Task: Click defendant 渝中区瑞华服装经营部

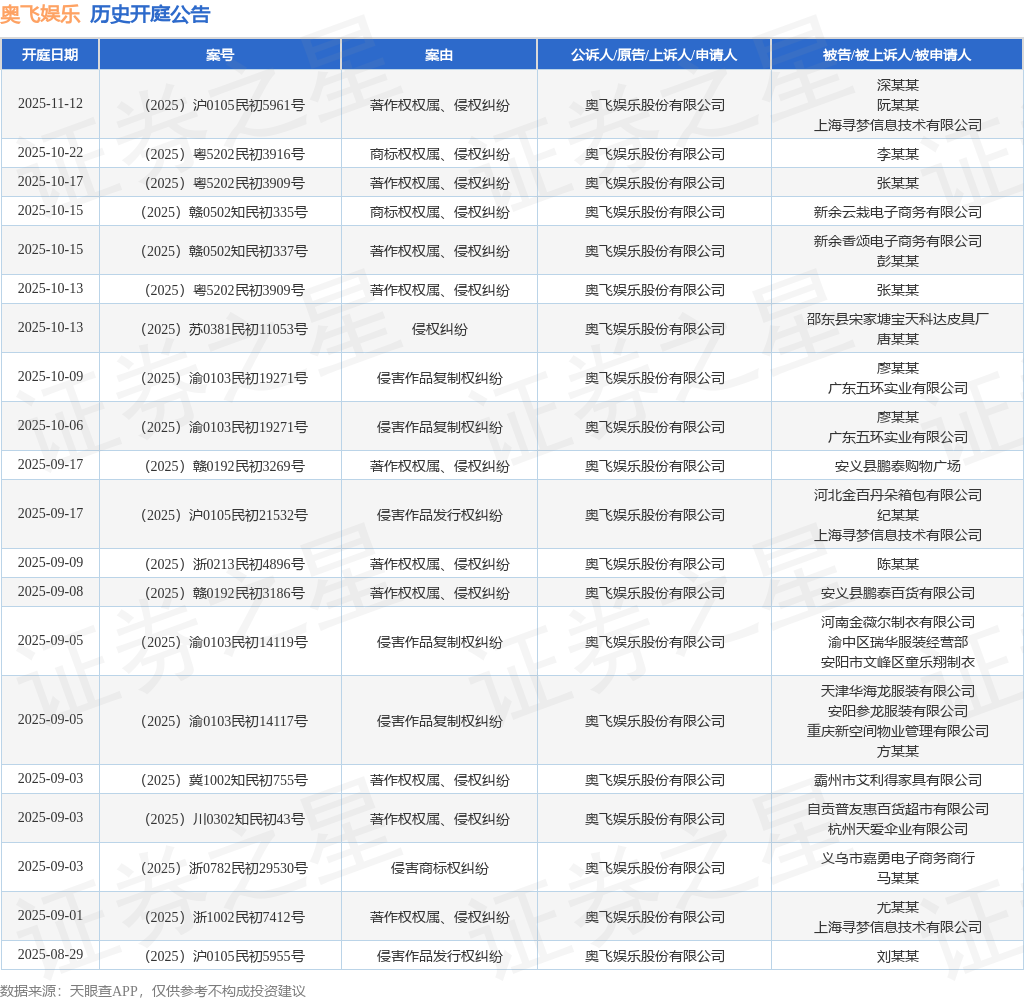Action: (897, 642)
